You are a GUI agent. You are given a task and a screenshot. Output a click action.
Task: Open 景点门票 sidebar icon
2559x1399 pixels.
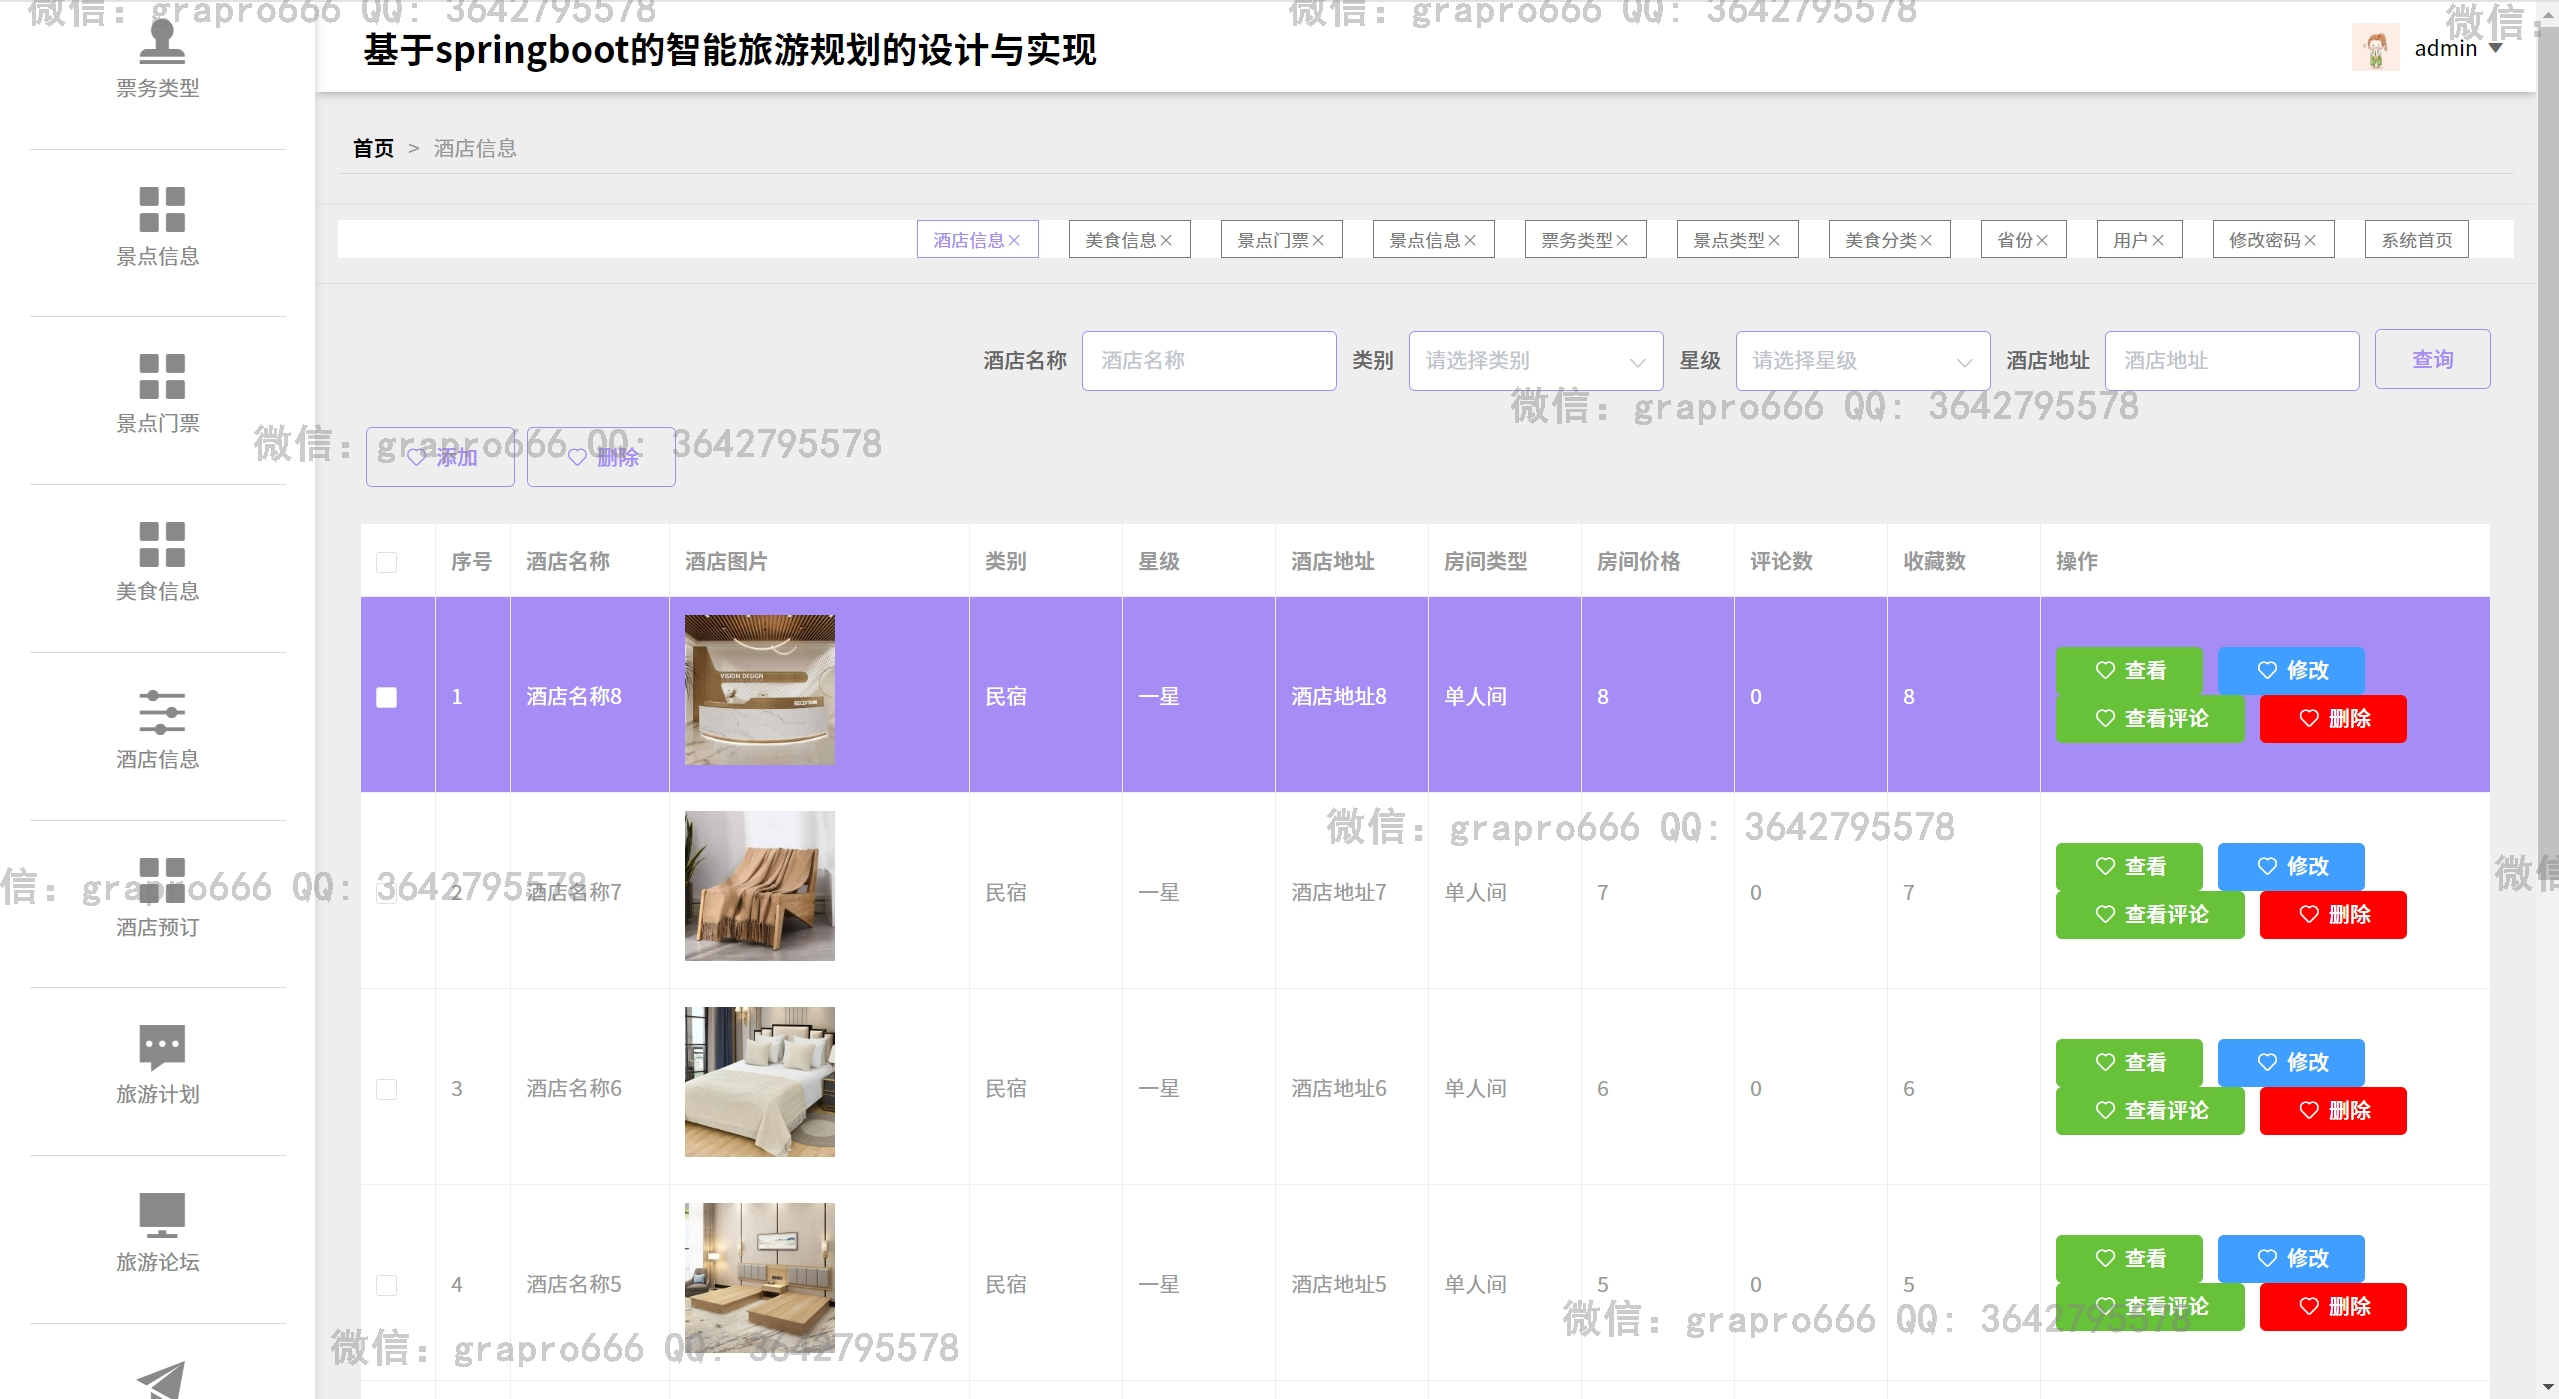point(161,376)
